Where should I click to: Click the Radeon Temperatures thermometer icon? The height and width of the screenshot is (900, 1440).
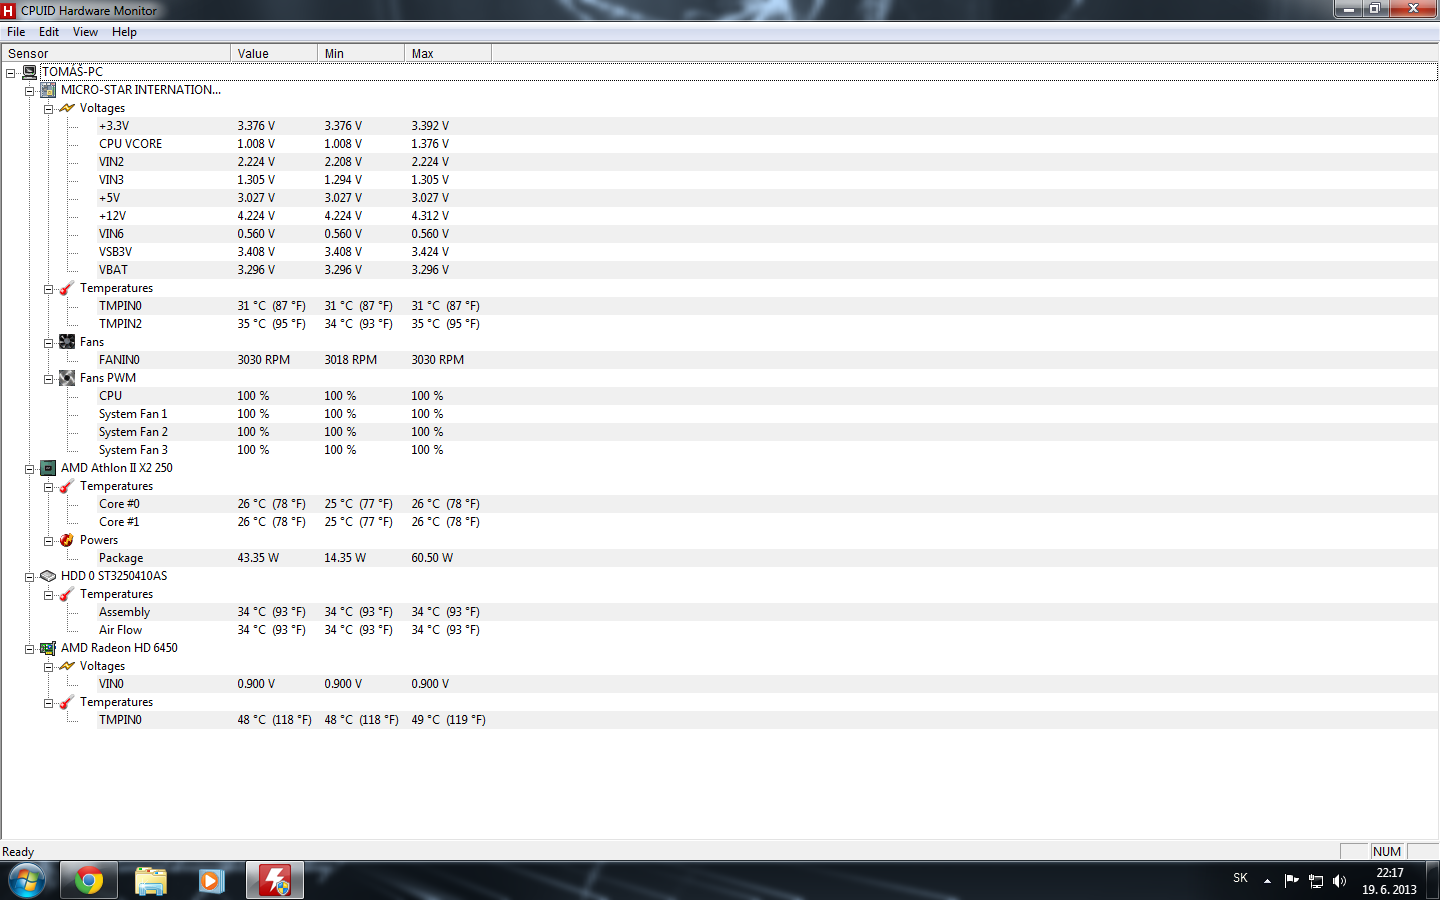coord(67,702)
